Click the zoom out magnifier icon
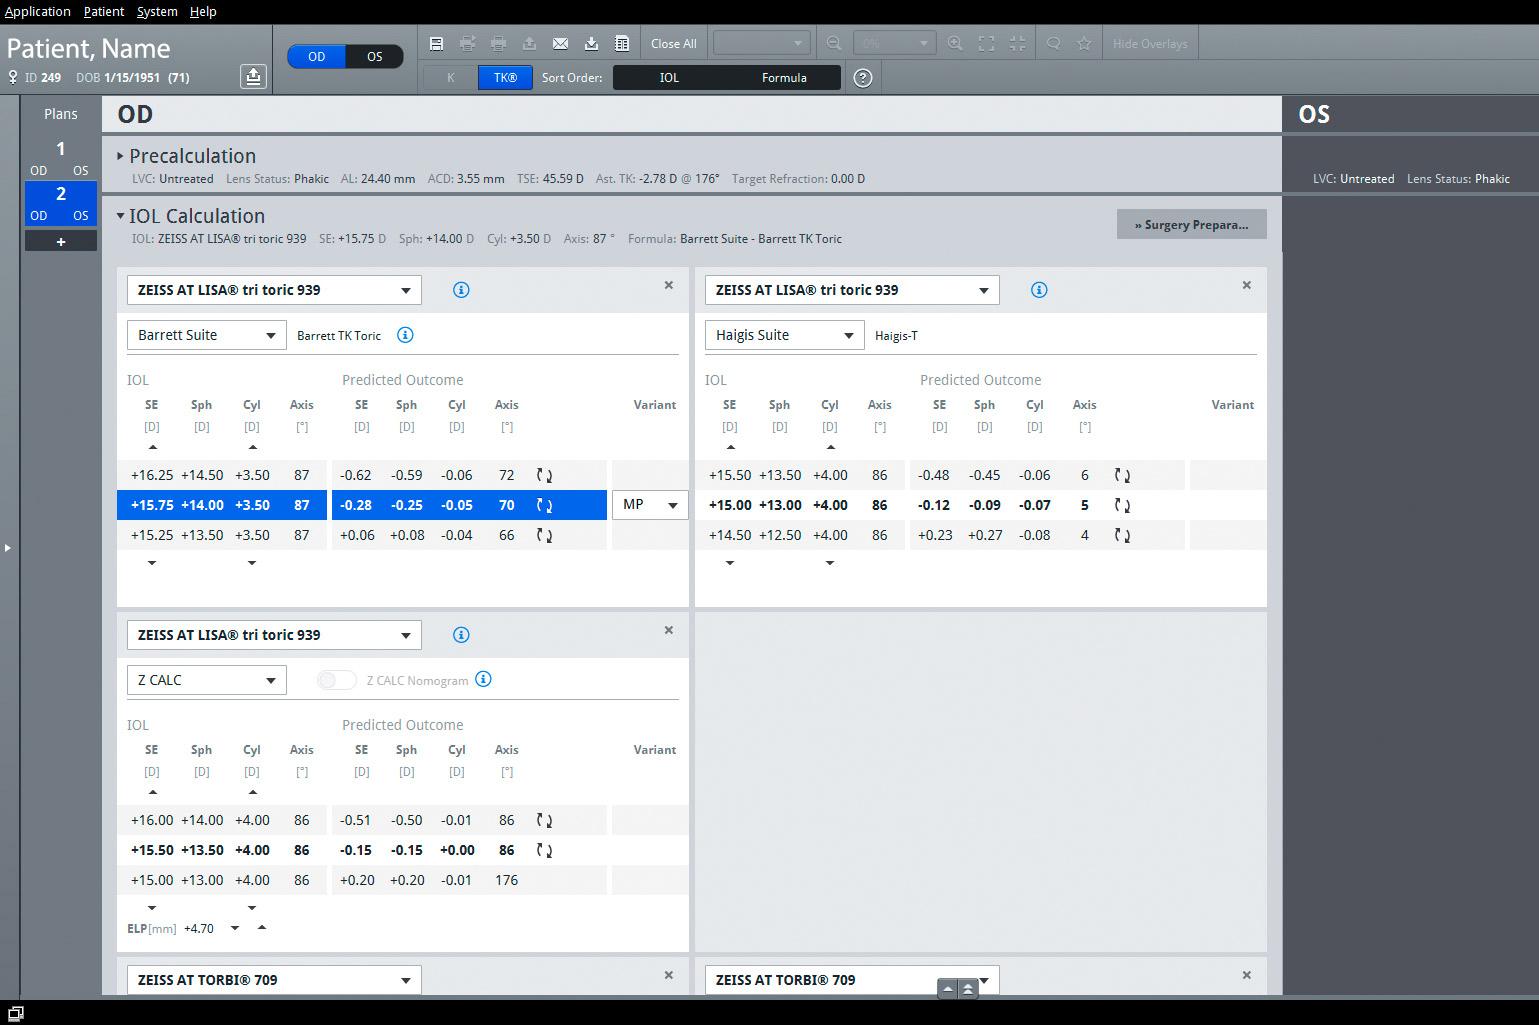Image resolution: width=1539 pixels, height=1026 pixels. click(833, 43)
